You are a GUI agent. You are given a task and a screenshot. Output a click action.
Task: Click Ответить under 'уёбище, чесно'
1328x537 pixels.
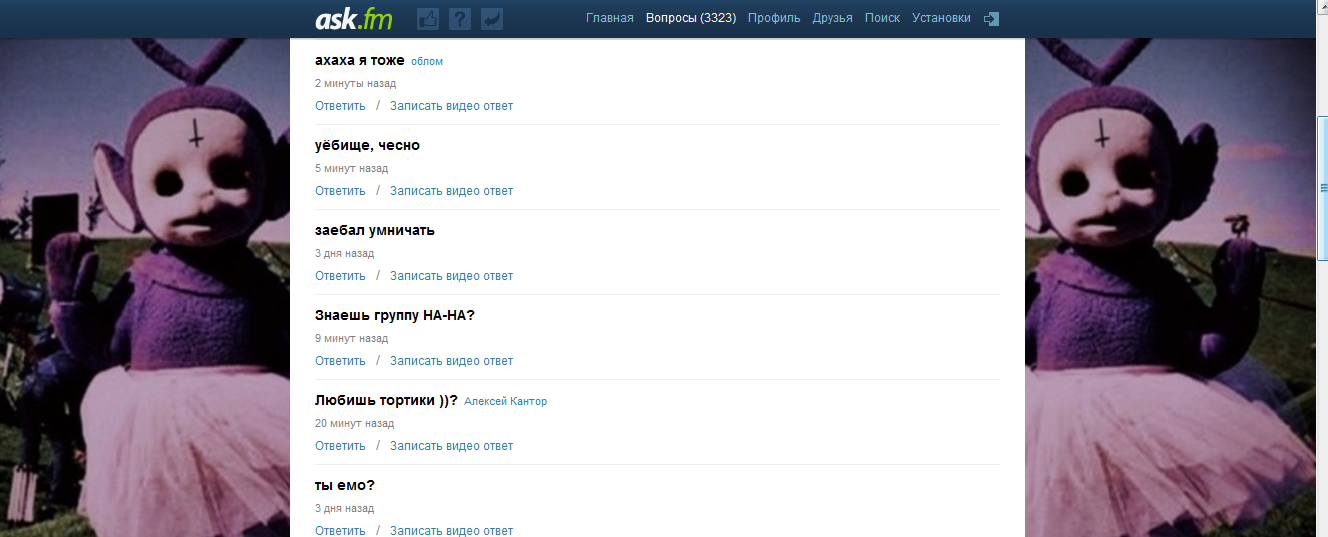tap(340, 191)
